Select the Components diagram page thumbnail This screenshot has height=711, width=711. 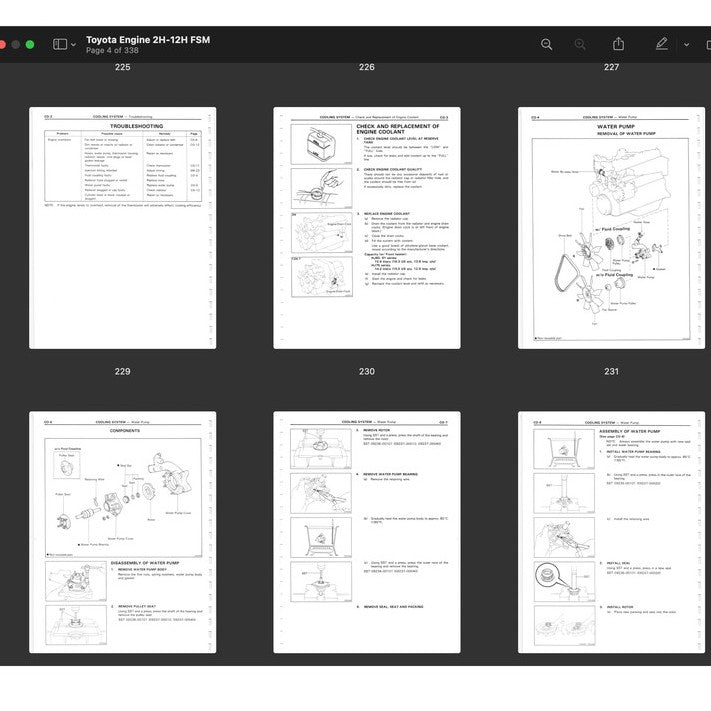tap(122, 532)
